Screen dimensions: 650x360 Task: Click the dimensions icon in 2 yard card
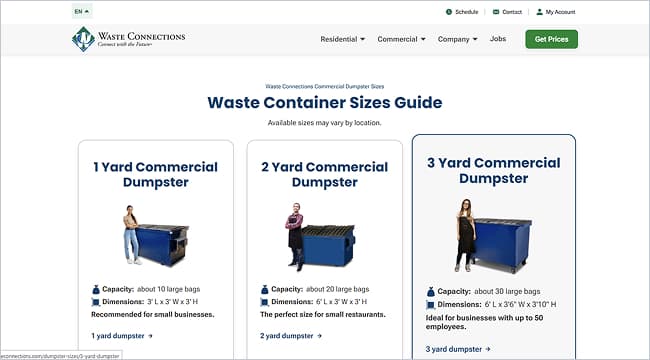coord(264,302)
